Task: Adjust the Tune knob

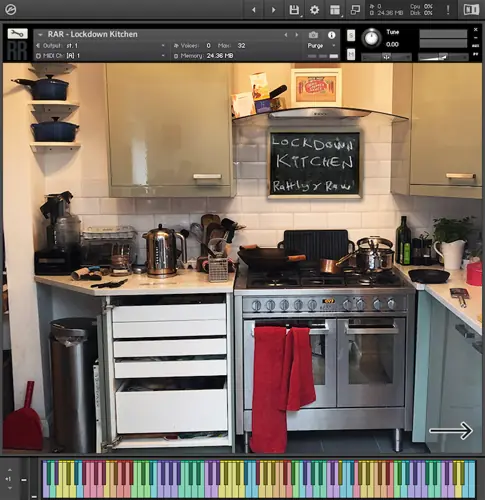Action: [x=371, y=38]
